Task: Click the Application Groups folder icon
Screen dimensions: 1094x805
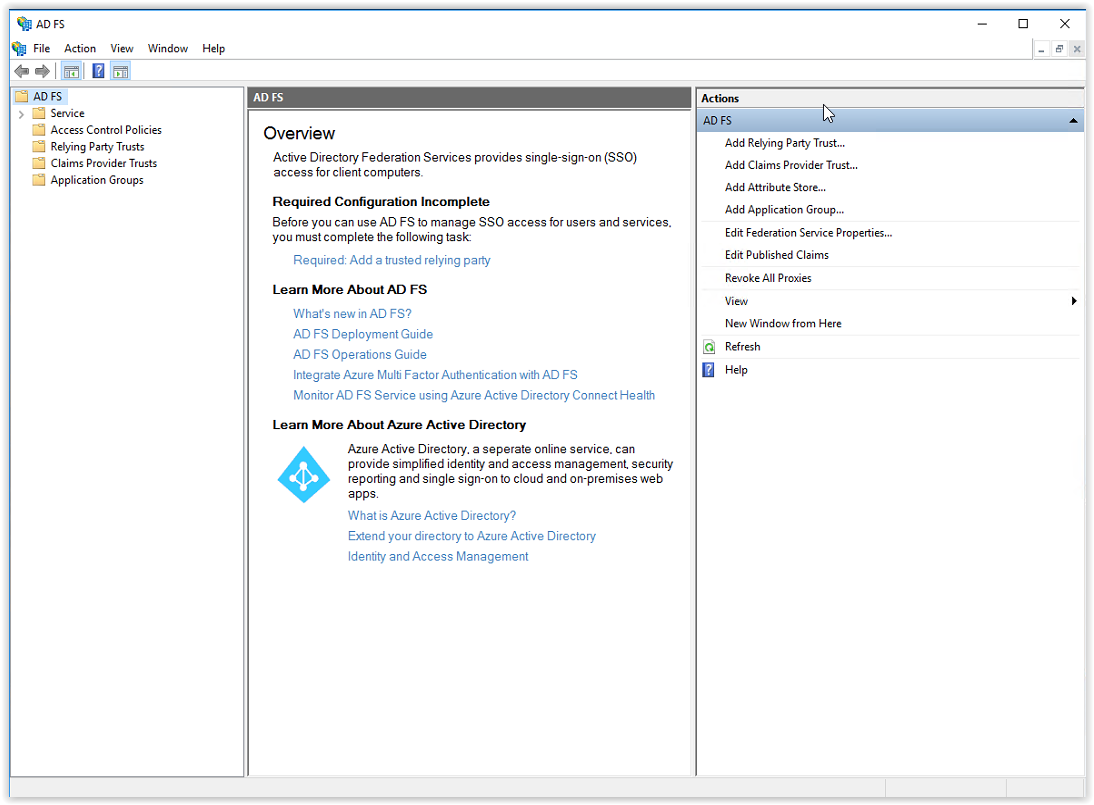Action: (39, 180)
